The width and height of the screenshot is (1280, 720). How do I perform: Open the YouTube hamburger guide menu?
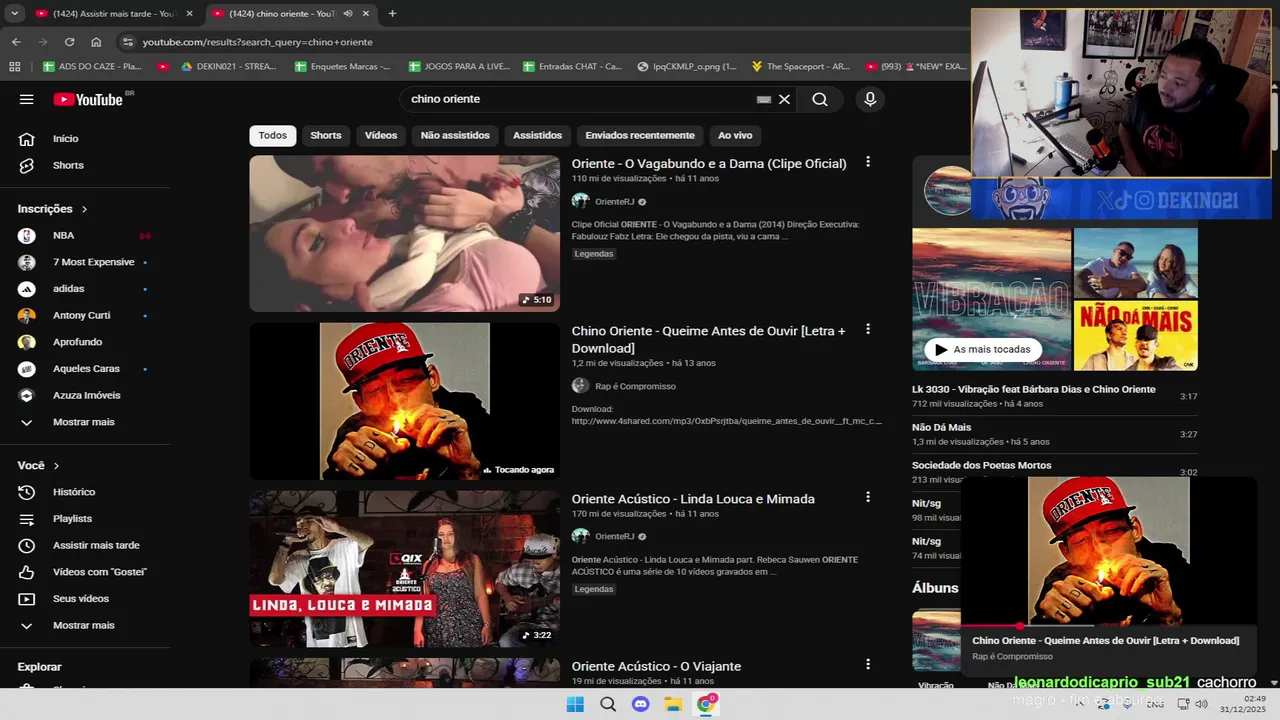(x=27, y=99)
